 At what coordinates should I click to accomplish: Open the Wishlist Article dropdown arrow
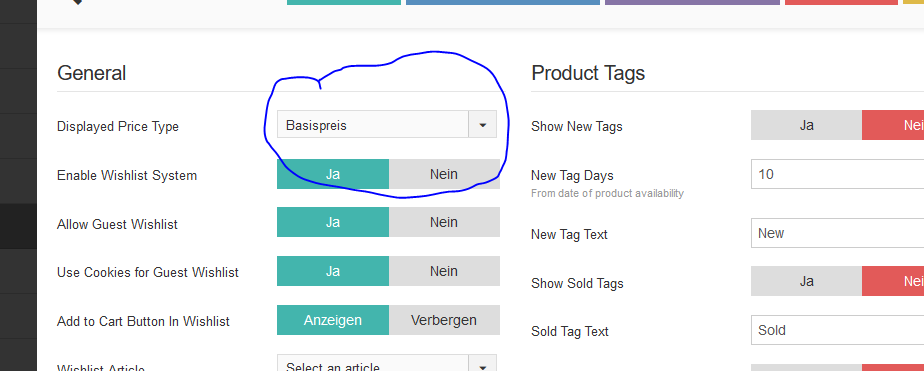click(x=483, y=363)
